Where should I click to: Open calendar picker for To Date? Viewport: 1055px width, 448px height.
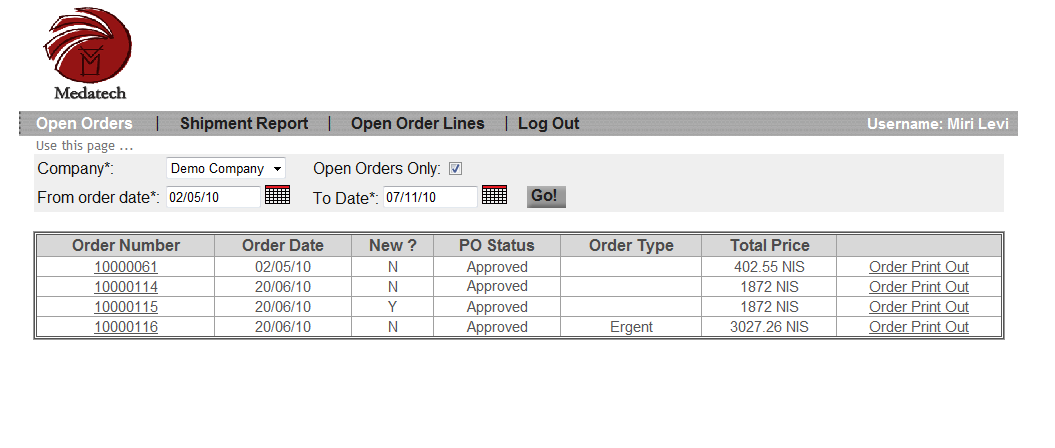click(495, 196)
